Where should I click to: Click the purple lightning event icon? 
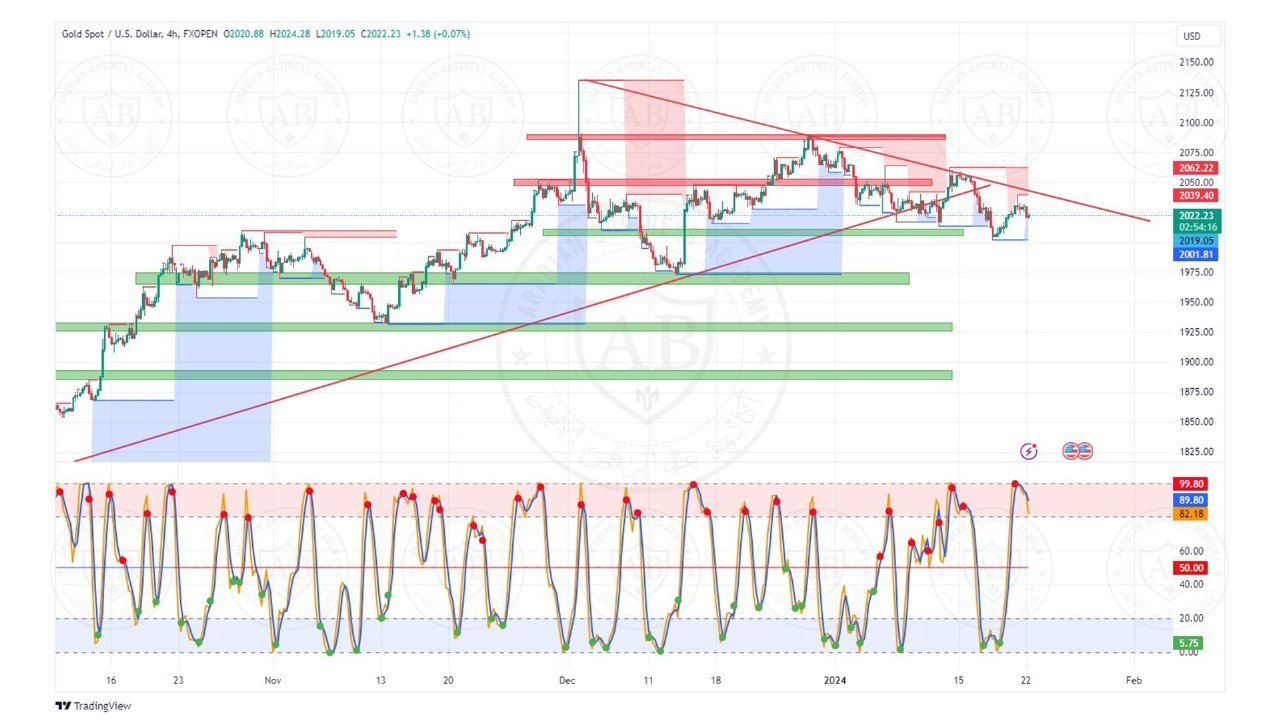1029,451
